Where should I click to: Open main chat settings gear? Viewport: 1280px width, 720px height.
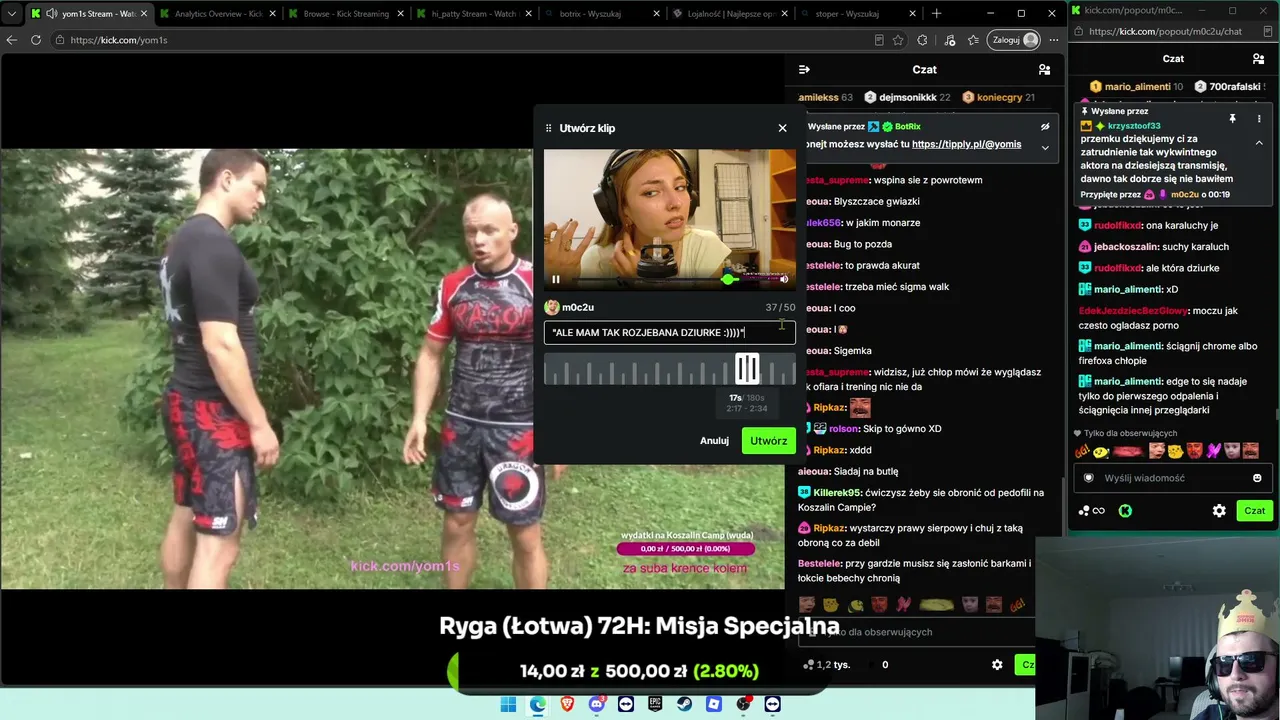[x=997, y=665]
